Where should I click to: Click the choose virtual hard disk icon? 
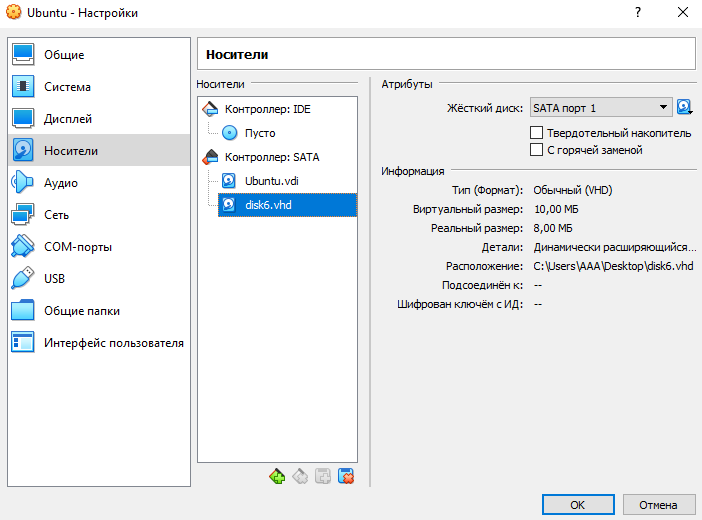coord(684,107)
